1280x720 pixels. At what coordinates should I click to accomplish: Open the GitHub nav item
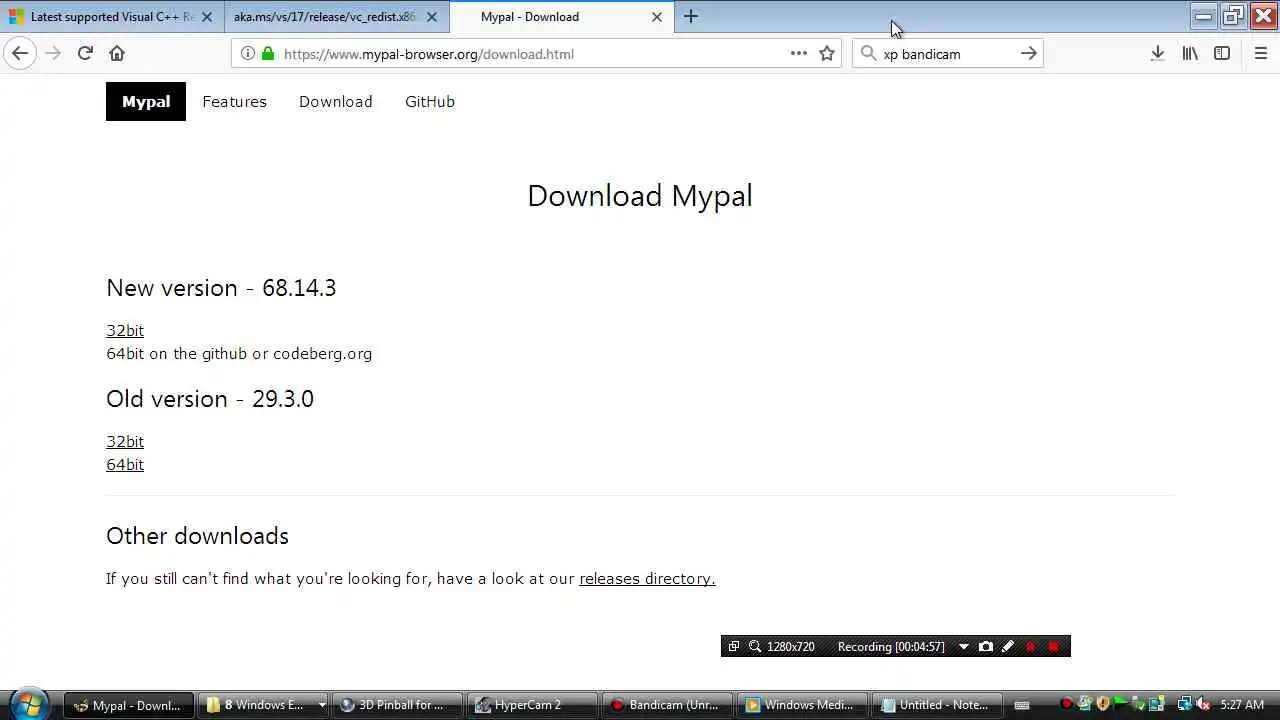[x=430, y=101]
